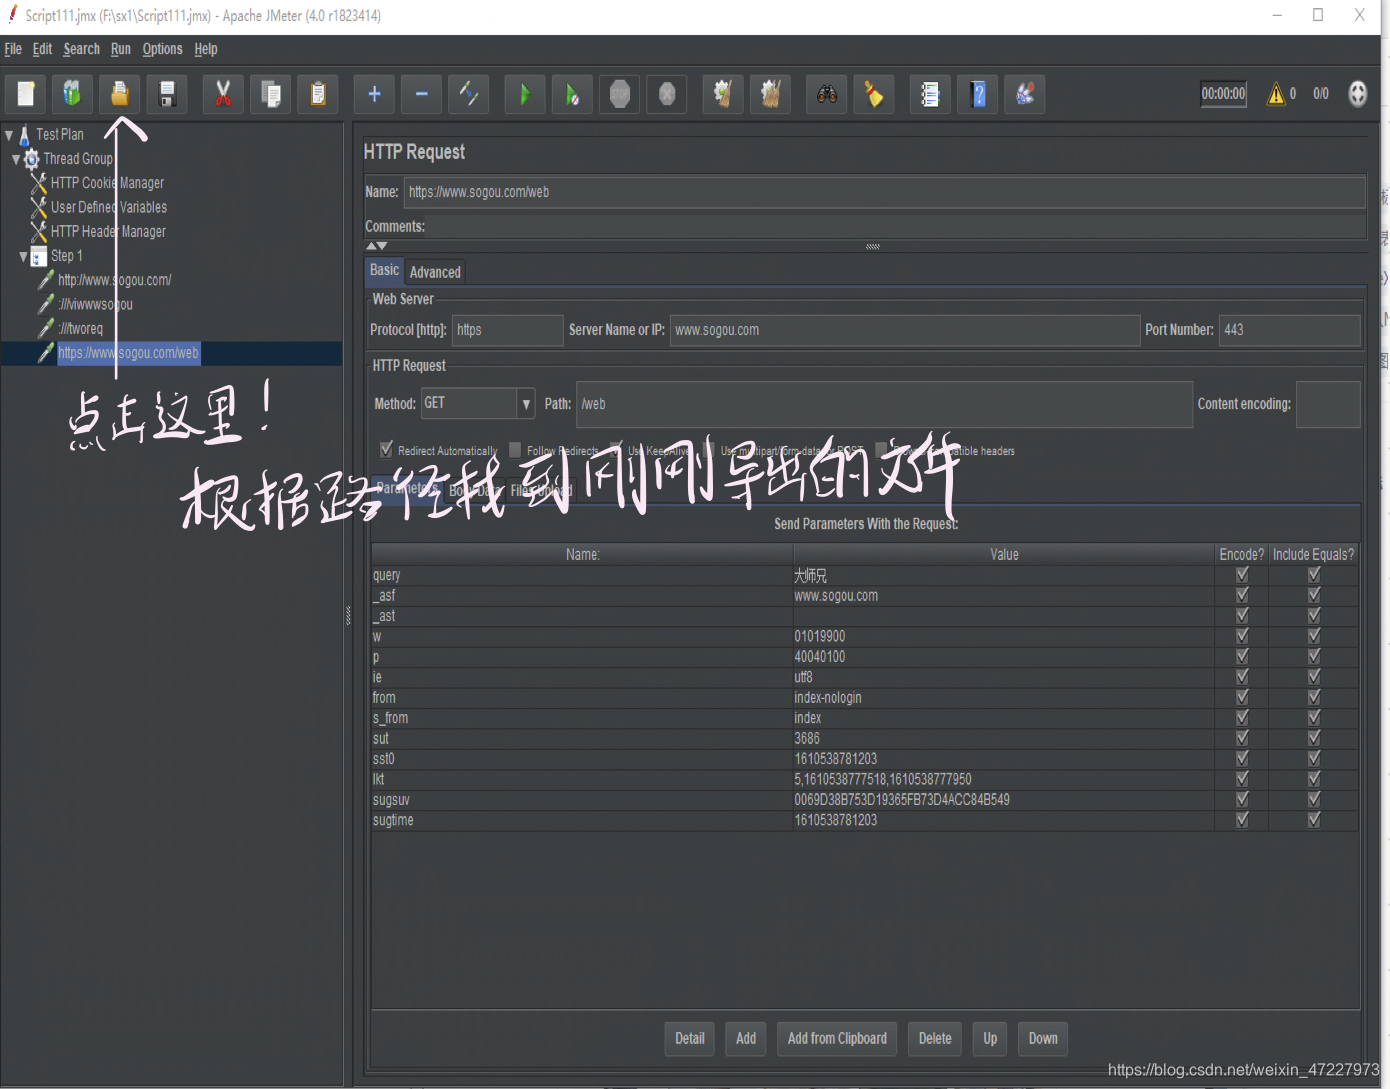Open the Templates toolbar icon
Screen dimensions: 1390x1089
[x=73, y=94]
